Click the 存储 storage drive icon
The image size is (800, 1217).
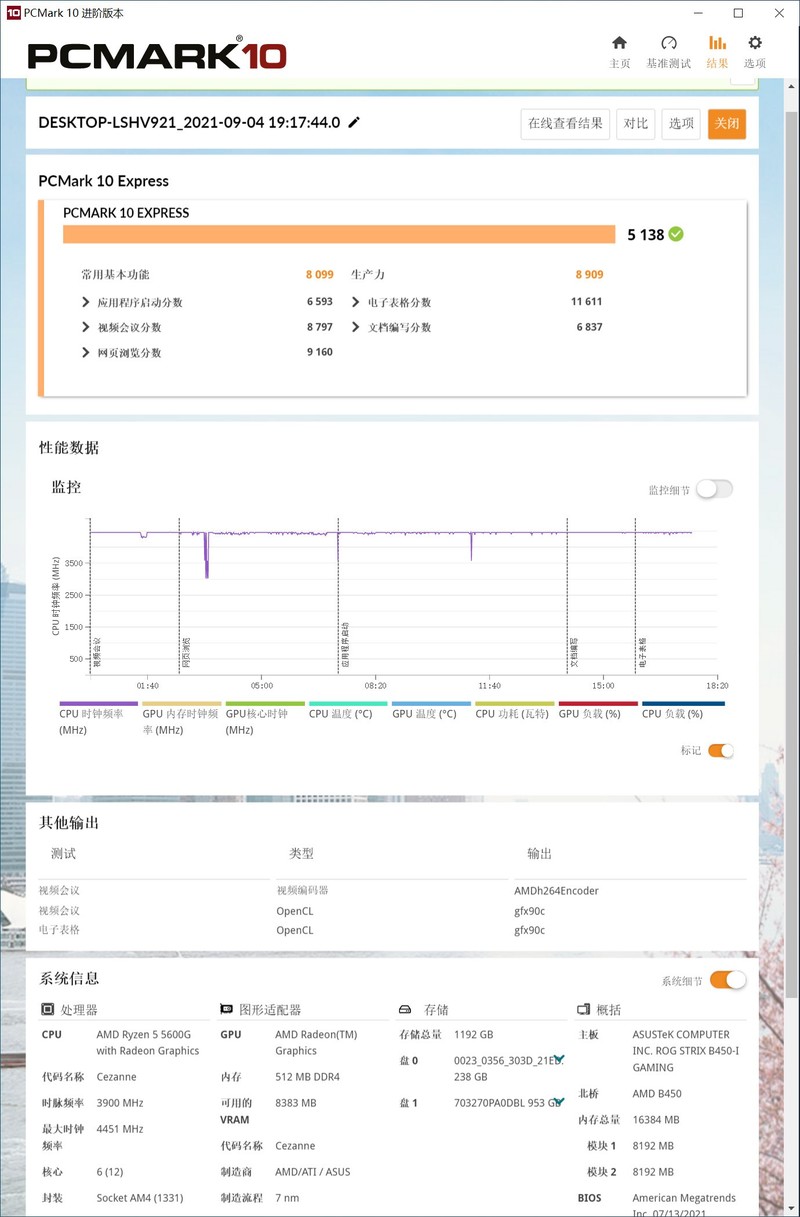(405, 1009)
